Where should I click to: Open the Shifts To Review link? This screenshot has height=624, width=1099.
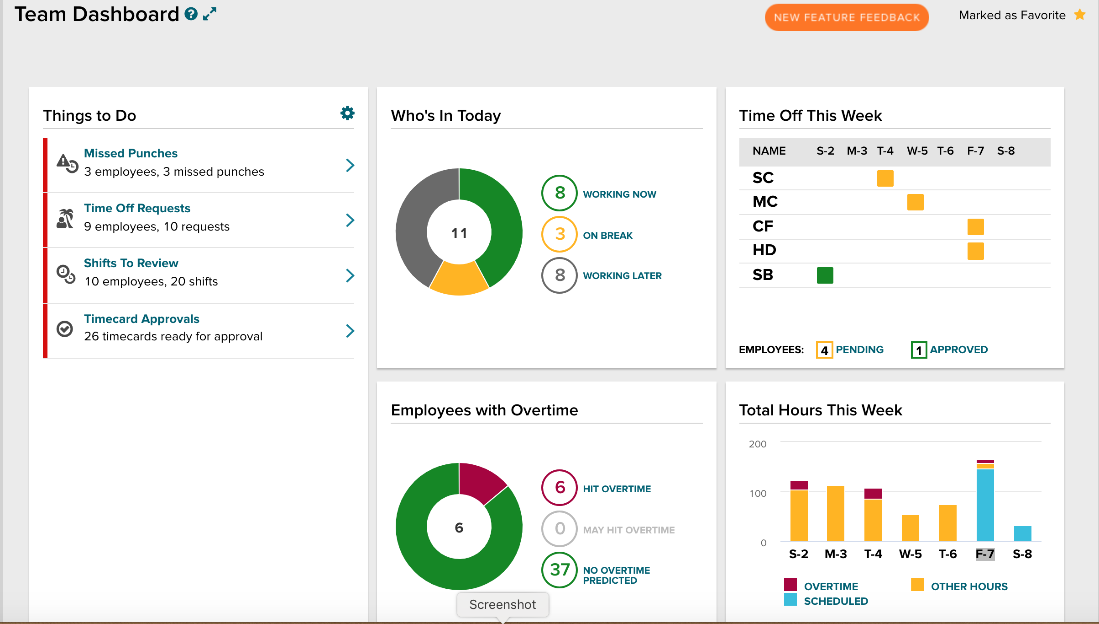tap(131, 263)
